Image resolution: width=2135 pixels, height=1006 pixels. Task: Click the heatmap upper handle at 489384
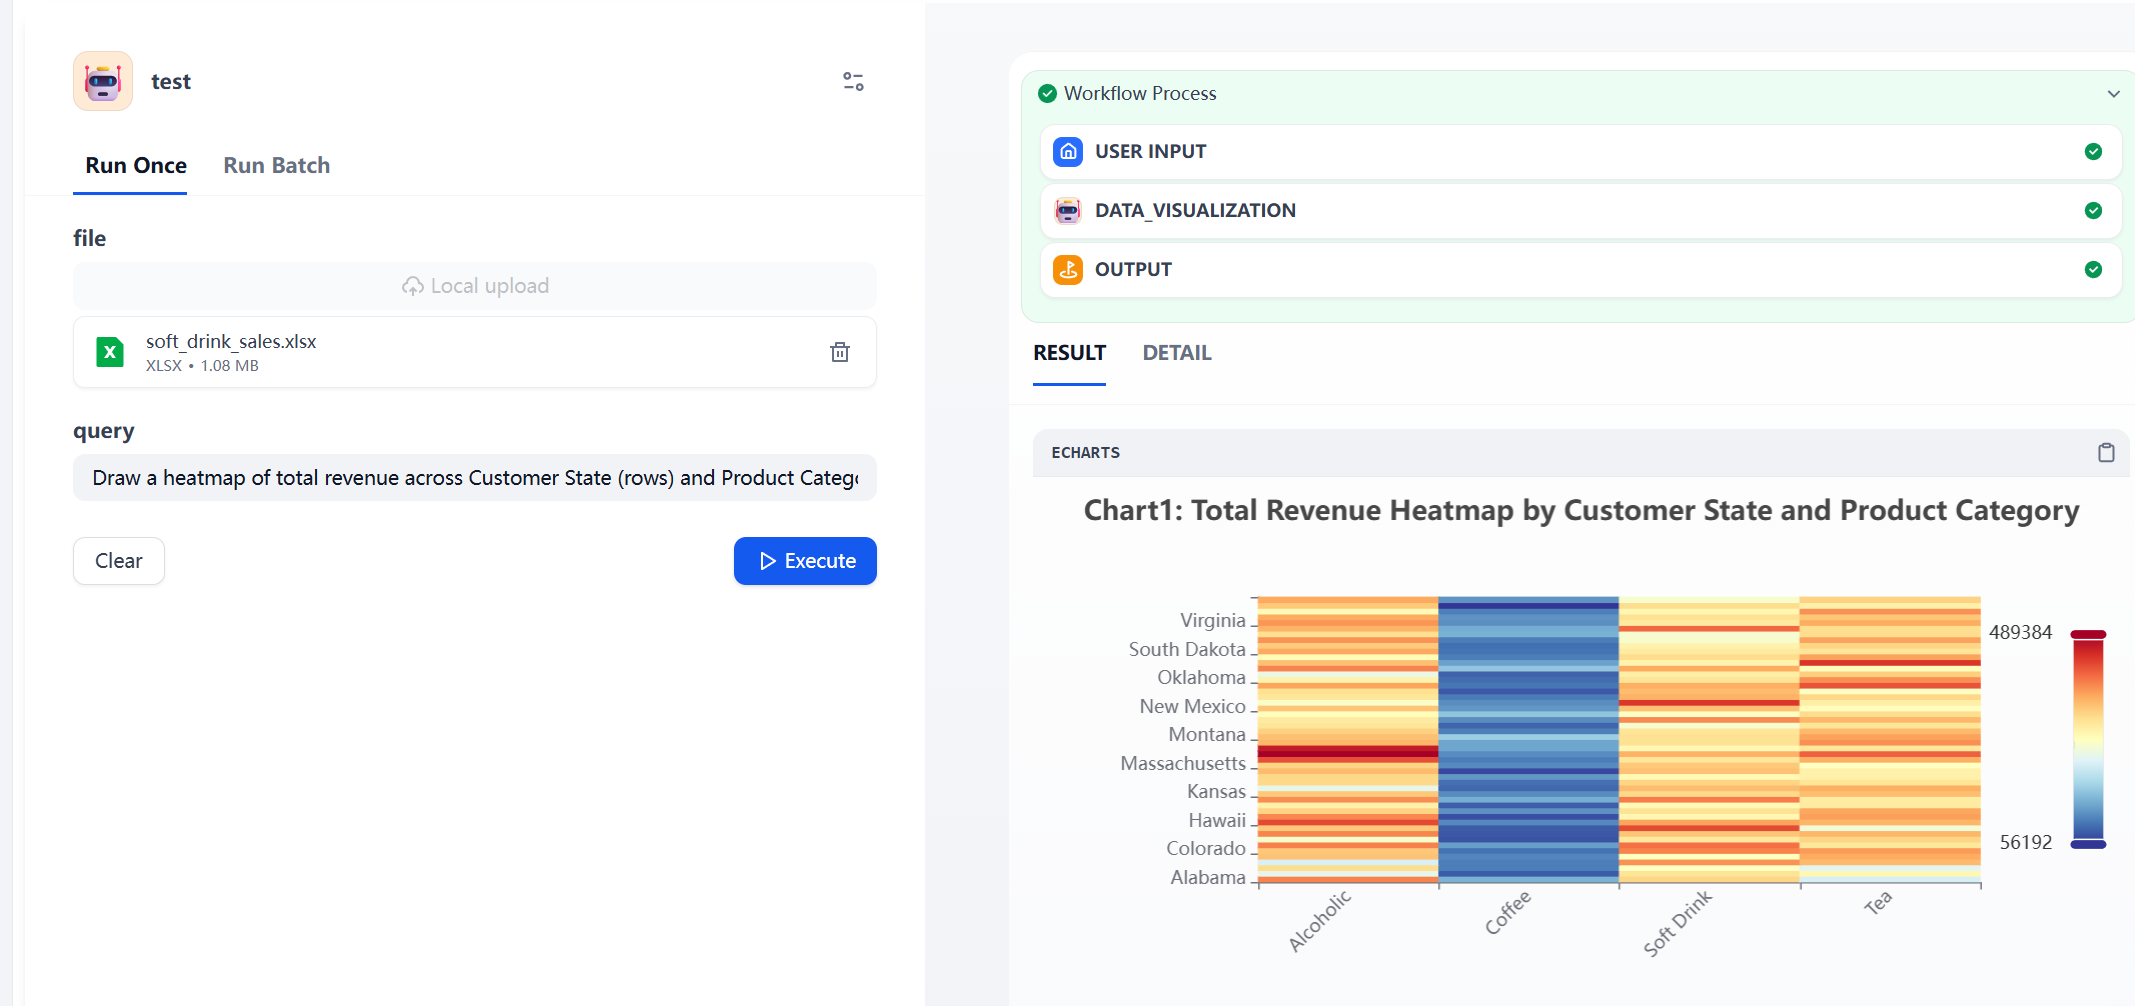[x=2088, y=635]
